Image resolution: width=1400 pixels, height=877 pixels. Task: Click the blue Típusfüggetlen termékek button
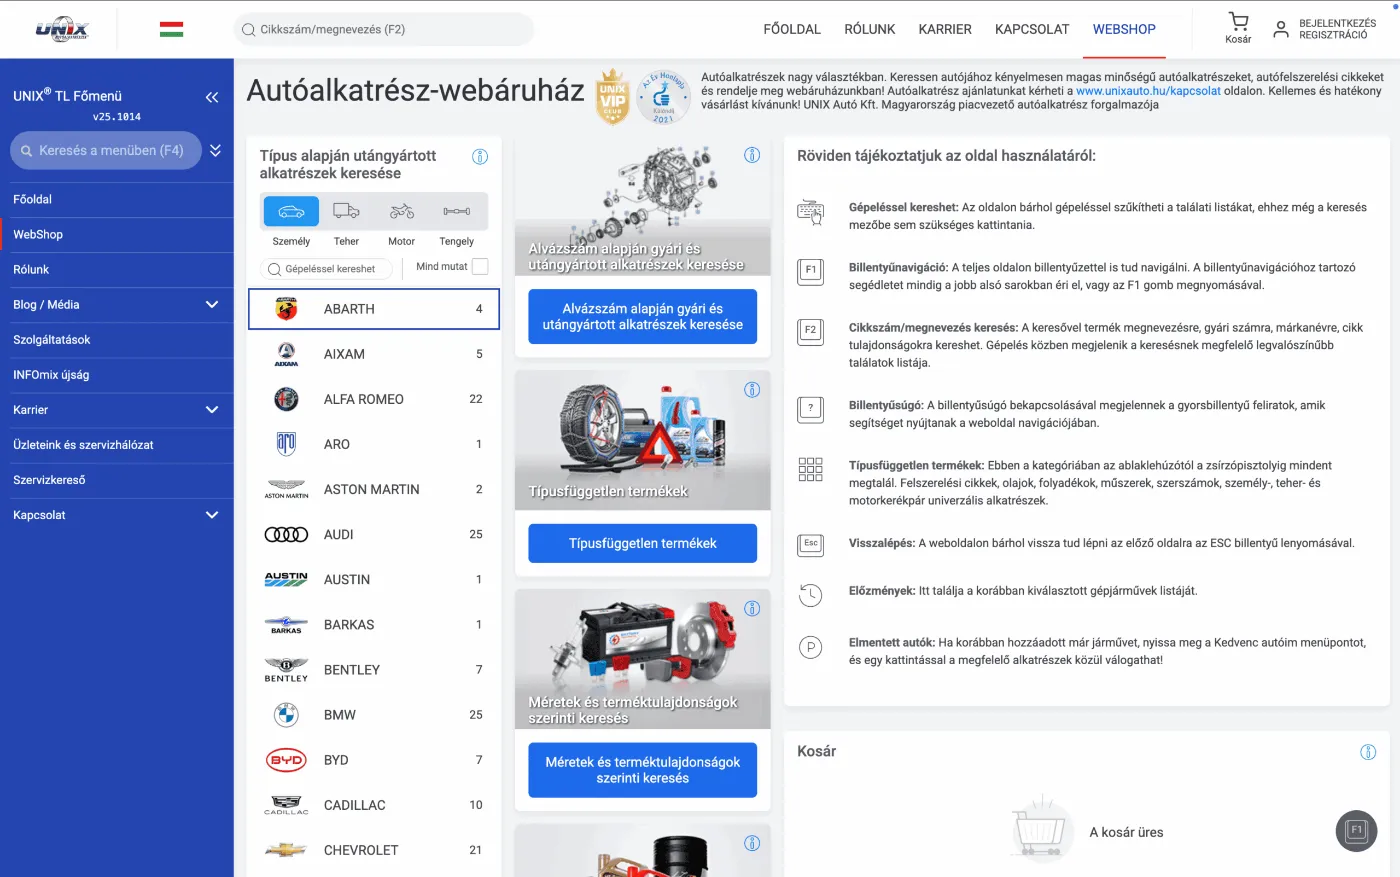(642, 543)
